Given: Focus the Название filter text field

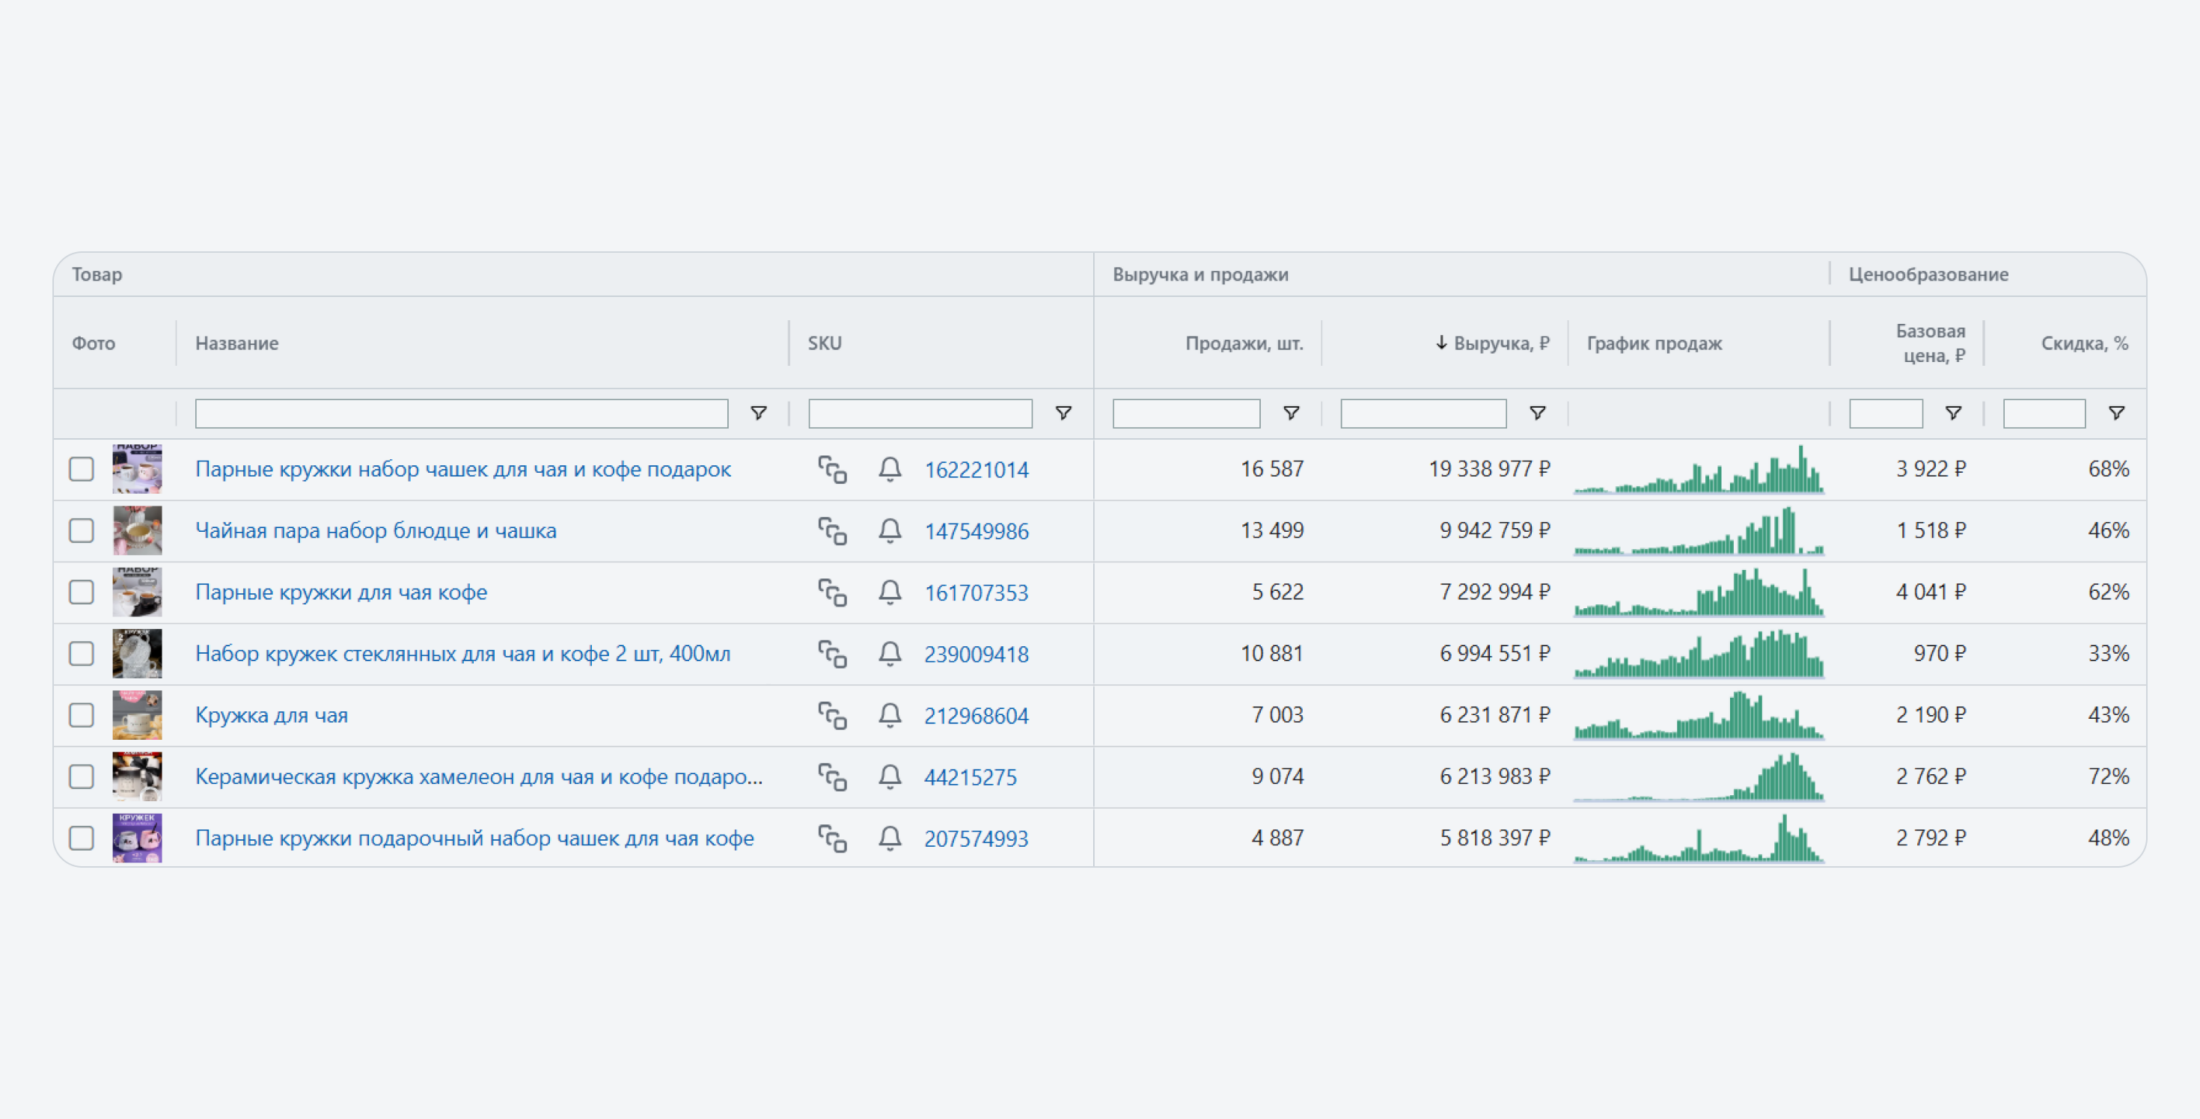Looking at the screenshot, I should click(461, 413).
